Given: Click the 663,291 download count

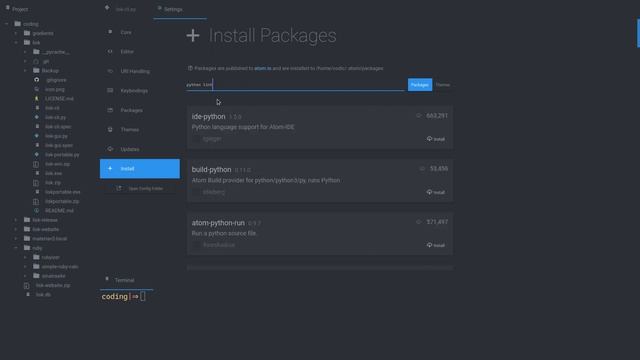Looking at the screenshot, I should 437,116.
